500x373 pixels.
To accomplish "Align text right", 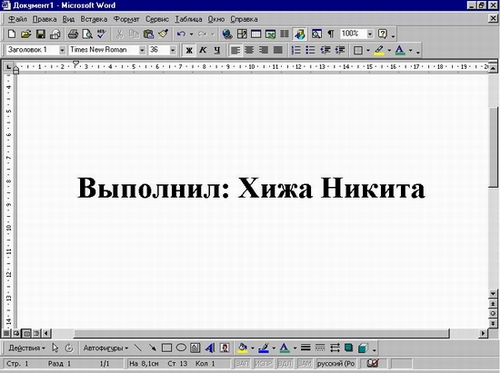I will pyautogui.click(x=264, y=50).
